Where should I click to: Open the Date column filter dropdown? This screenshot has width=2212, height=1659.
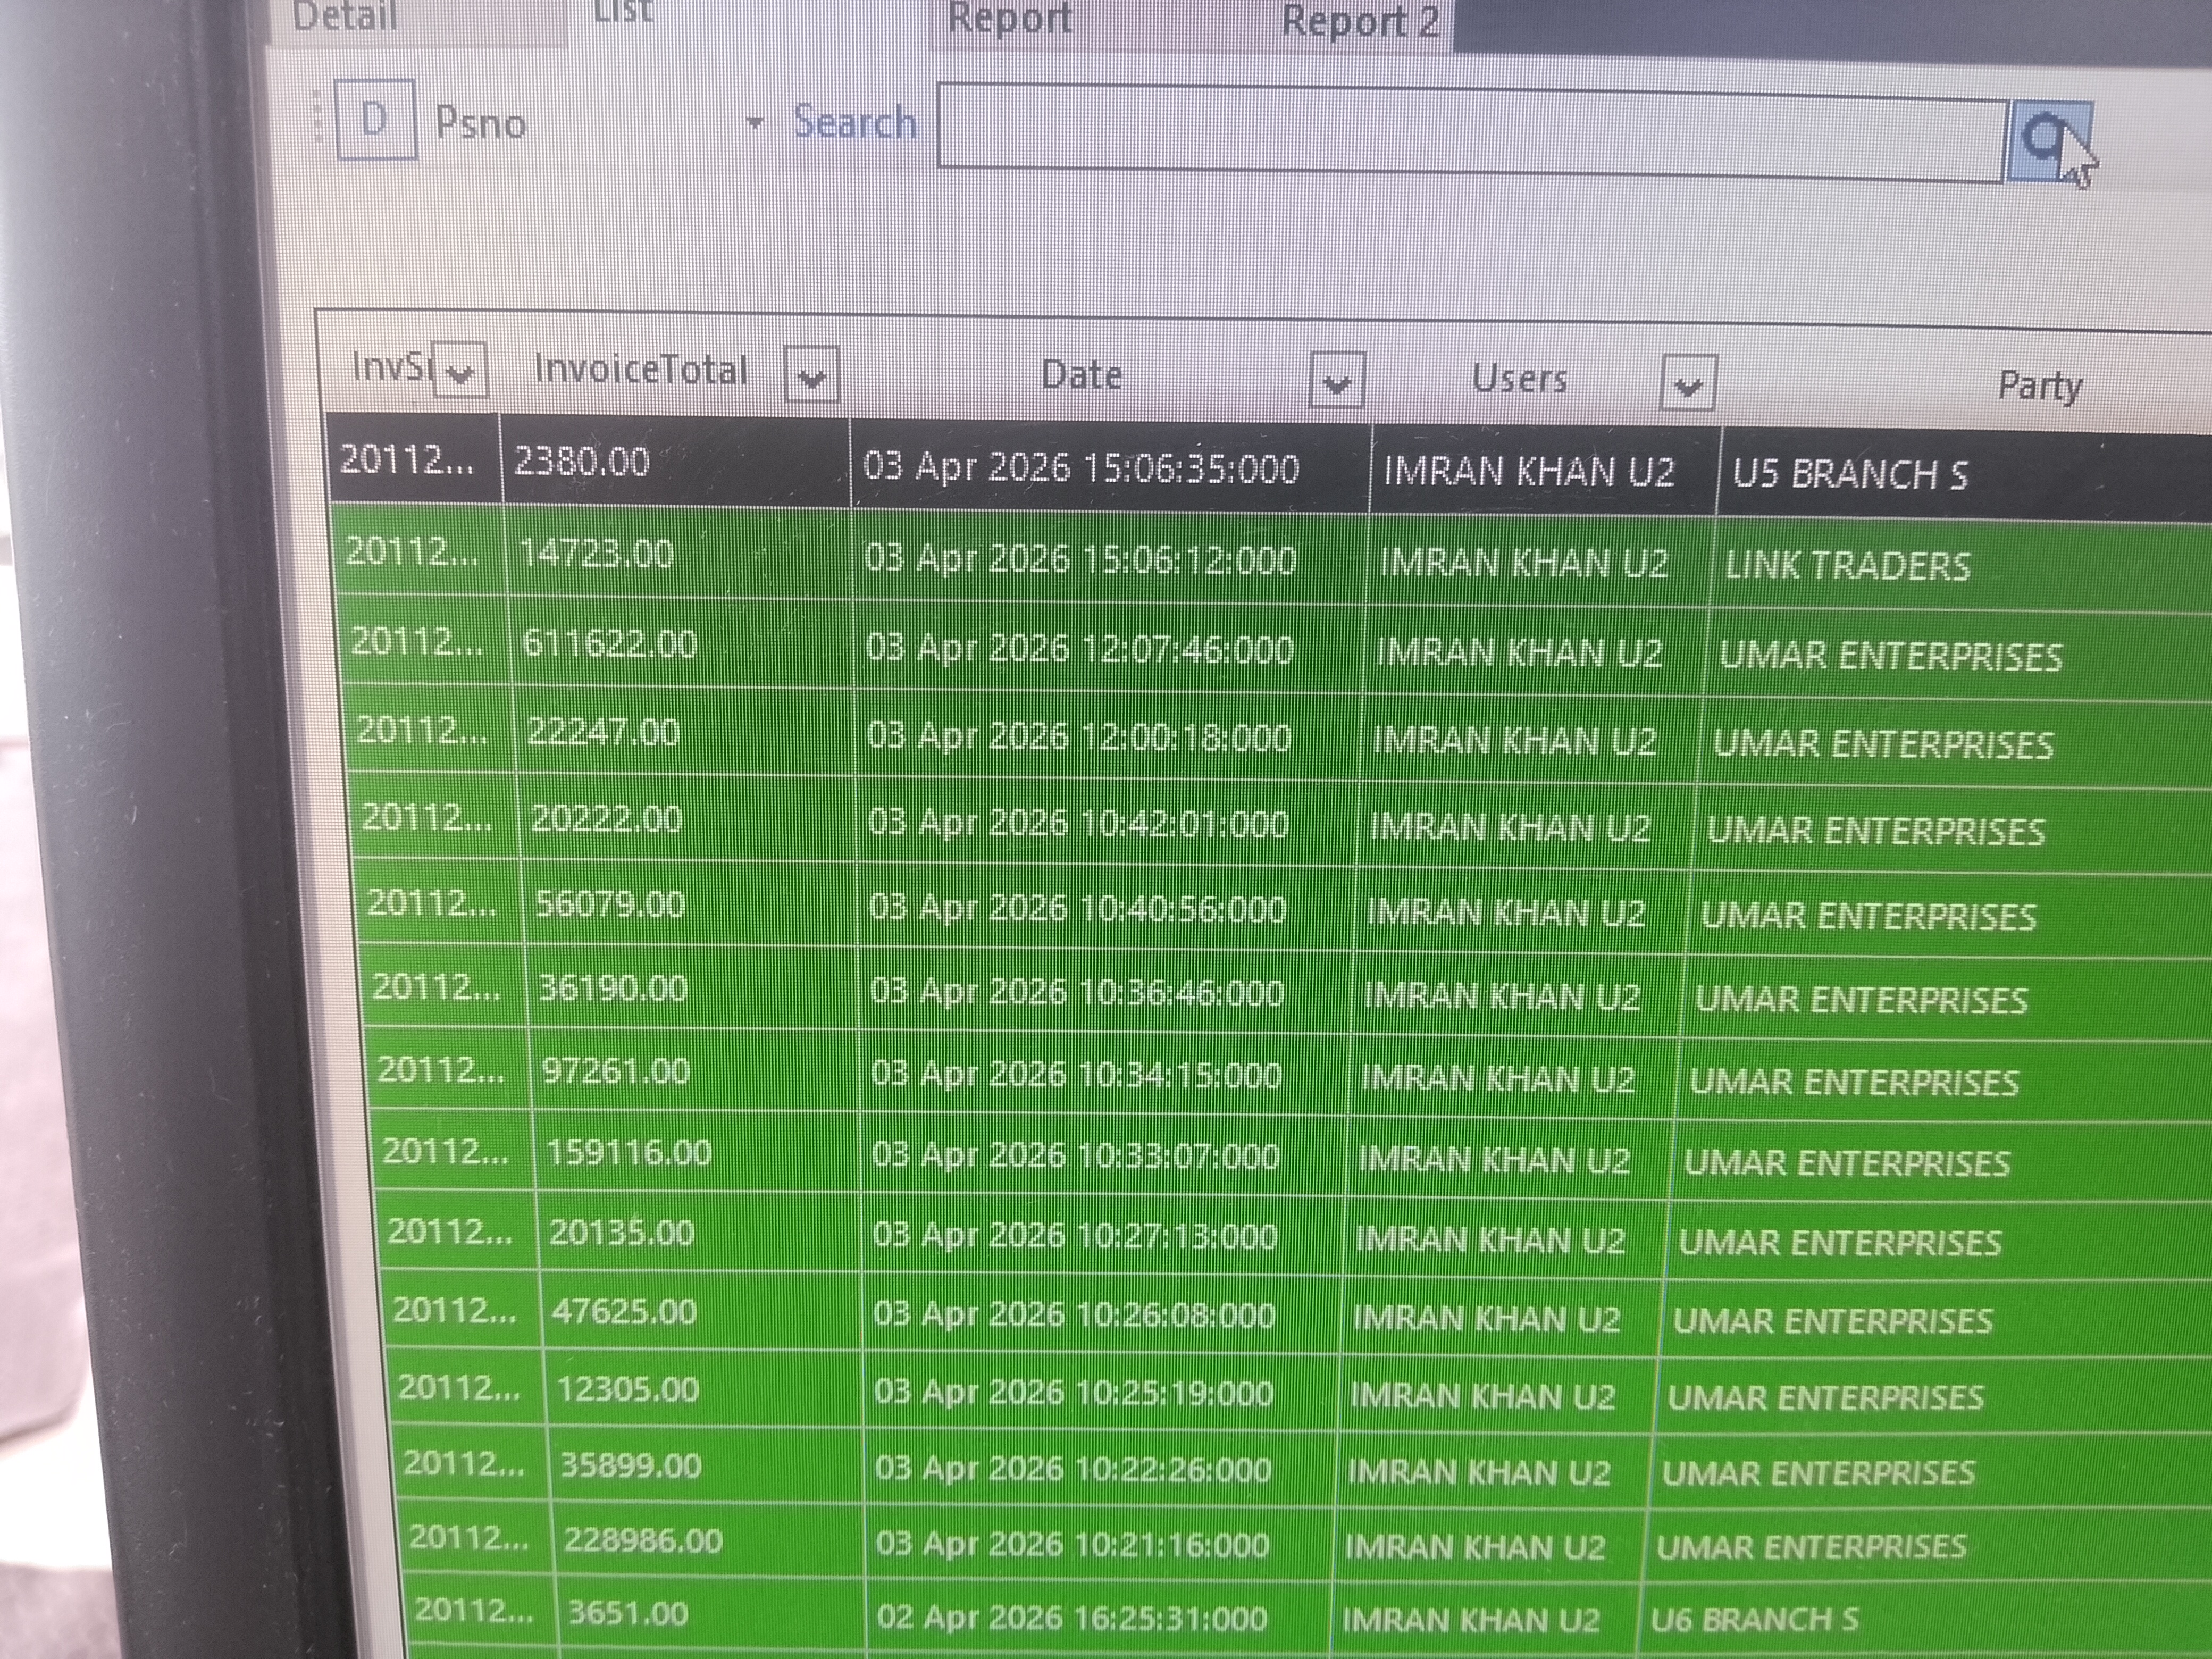pos(1336,380)
